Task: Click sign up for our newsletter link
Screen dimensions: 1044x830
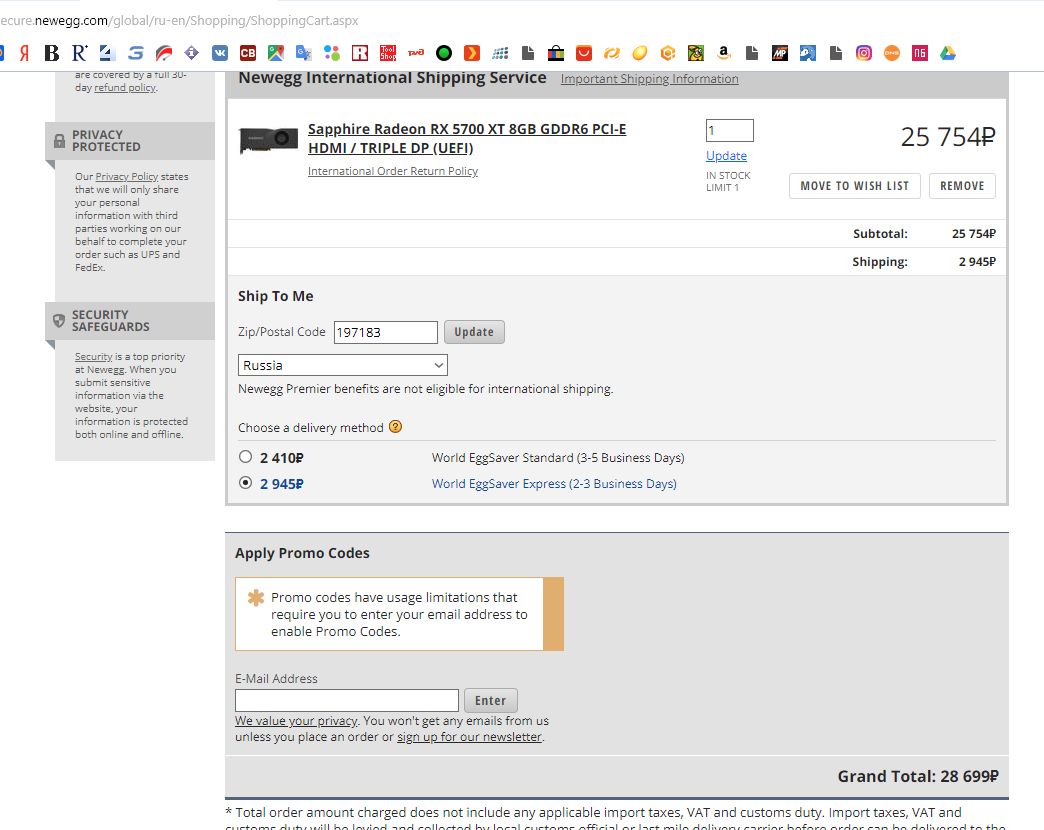Action: pos(469,737)
